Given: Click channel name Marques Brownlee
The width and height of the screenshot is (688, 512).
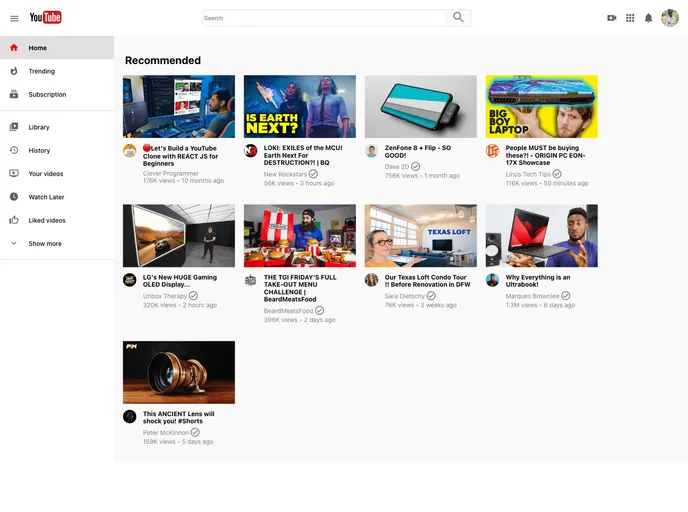Looking at the screenshot, I should (532, 296).
